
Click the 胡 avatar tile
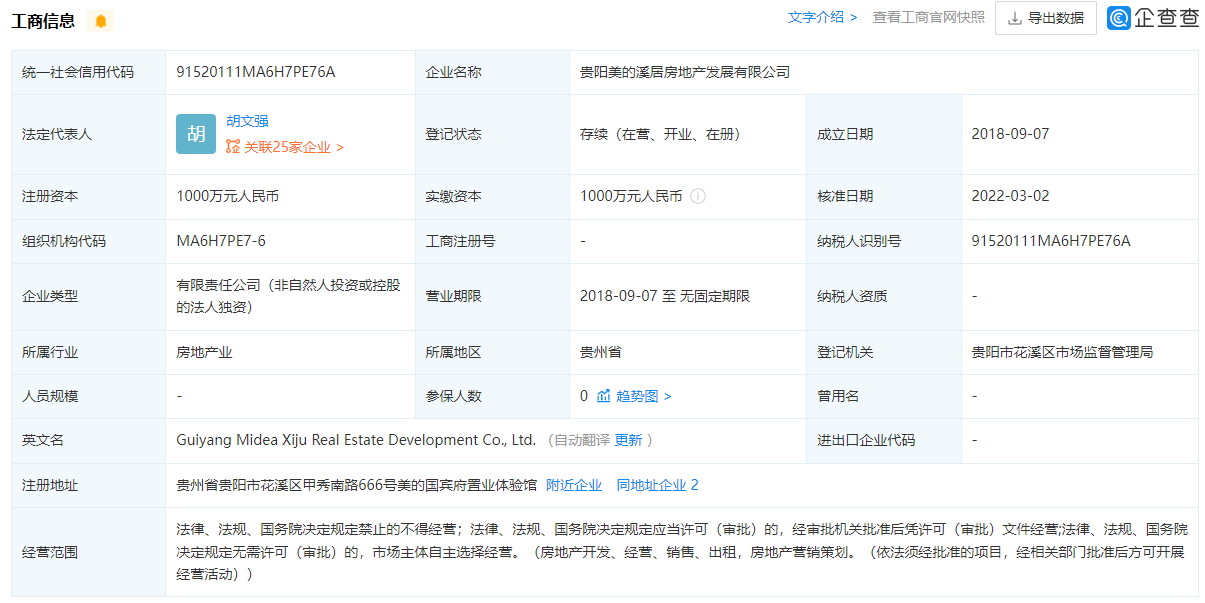click(x=196, y=134)
